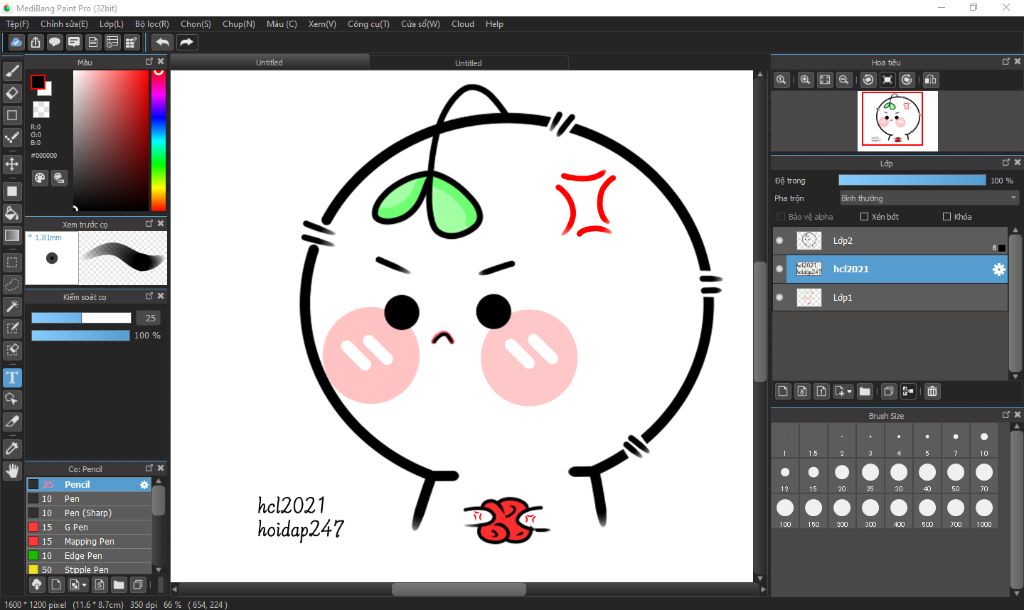
Task: Toggle the Khóa lock checkbox
Action: pos(947,217)
